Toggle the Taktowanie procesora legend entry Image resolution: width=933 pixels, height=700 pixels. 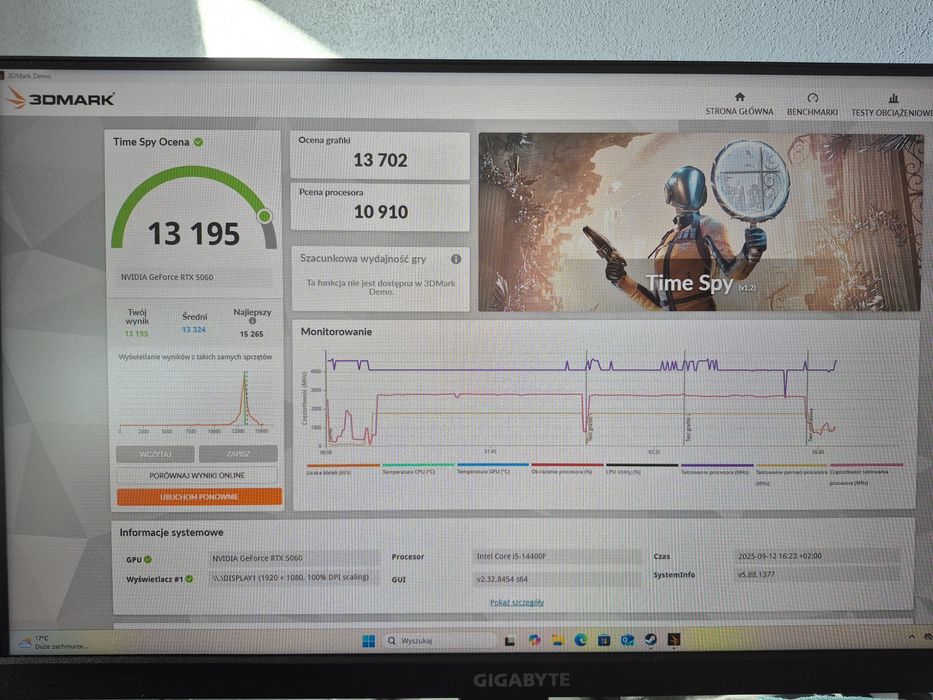716,469
